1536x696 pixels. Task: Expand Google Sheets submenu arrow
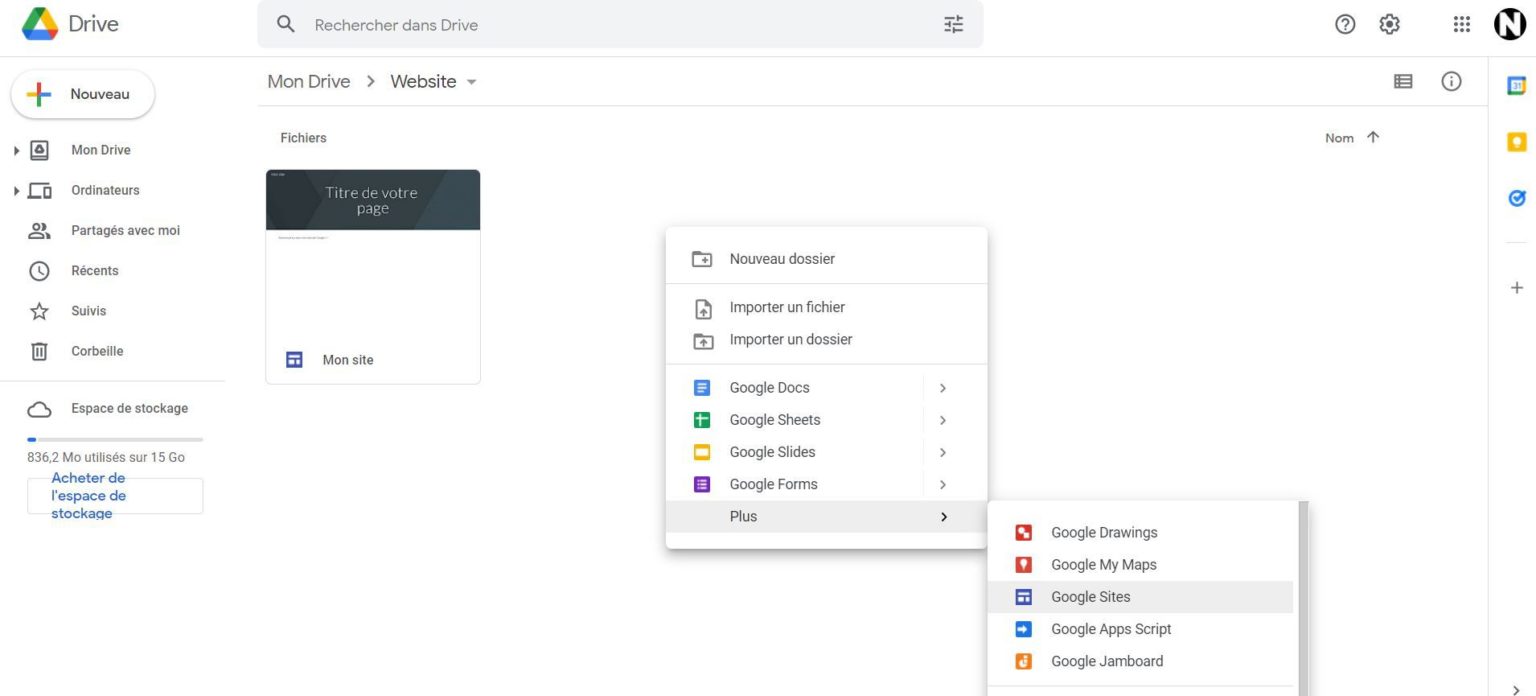(942, 420)
